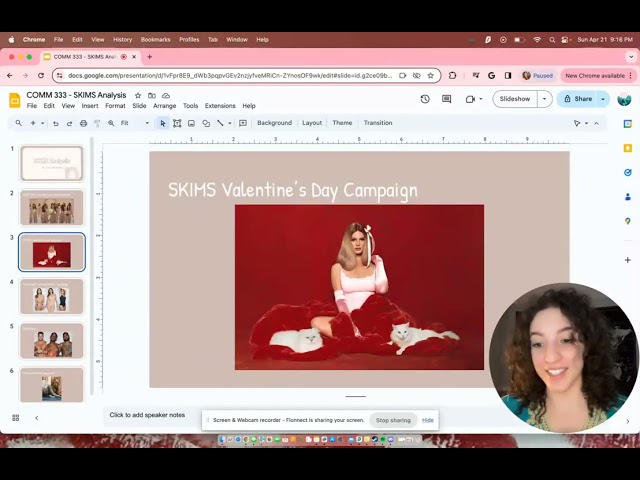640x480 pixels.
Task: Open a new Chrome tab
Action: click(x=149, y=57)
